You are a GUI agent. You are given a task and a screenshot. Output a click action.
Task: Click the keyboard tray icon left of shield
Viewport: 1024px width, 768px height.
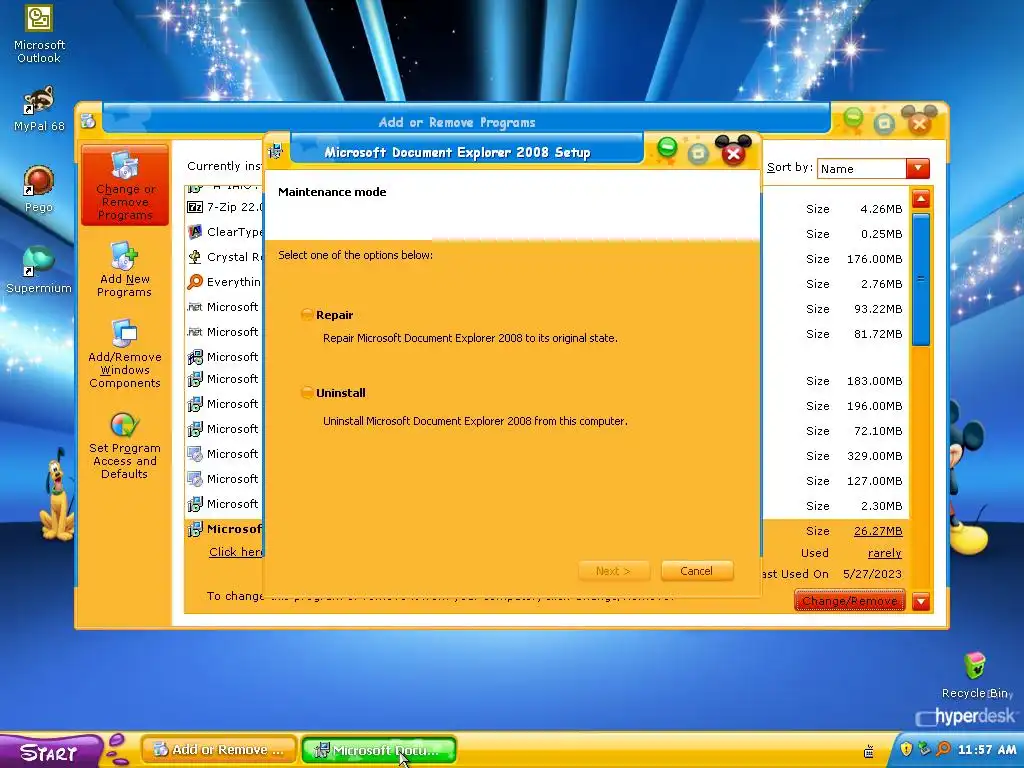[869, 751]
